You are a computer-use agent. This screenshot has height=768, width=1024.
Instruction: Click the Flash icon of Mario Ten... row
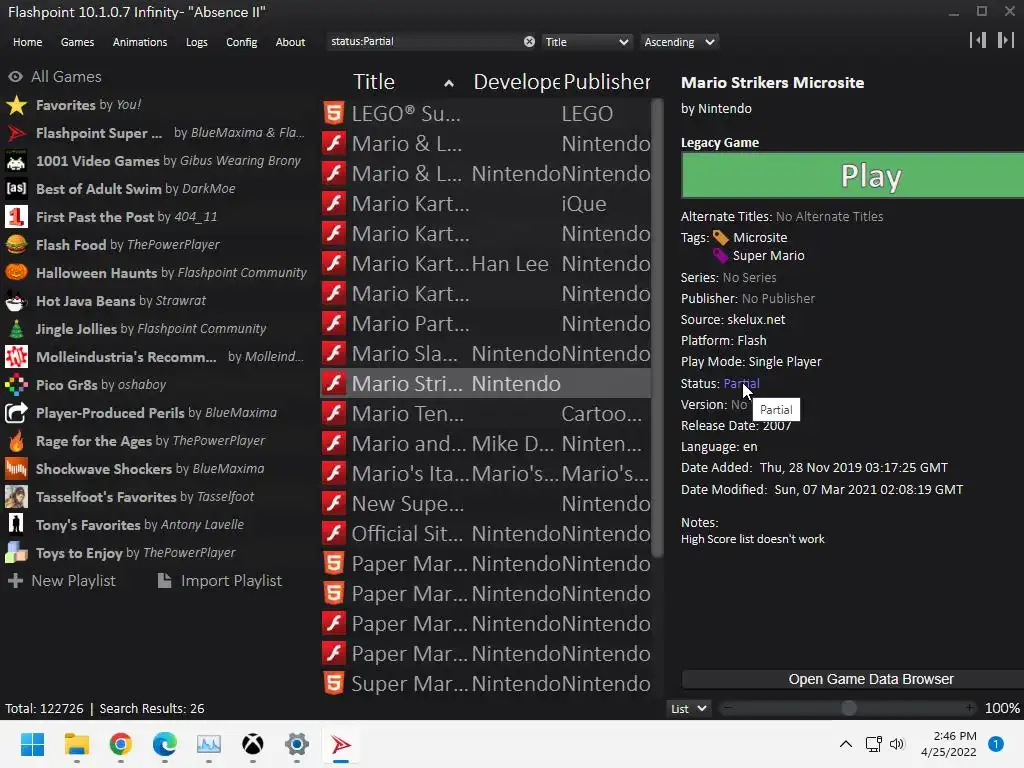pos(334,413)
